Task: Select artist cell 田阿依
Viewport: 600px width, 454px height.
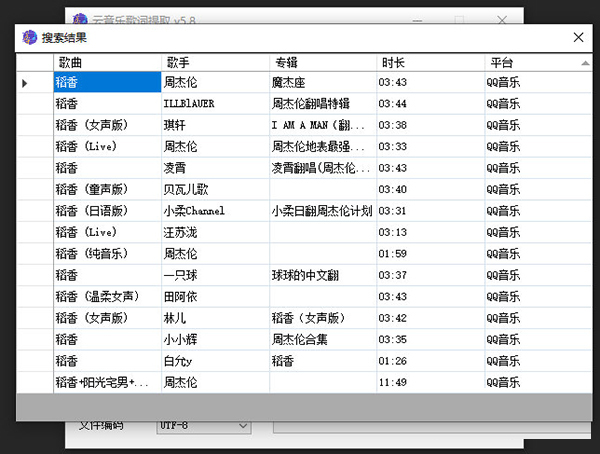Action: pos(215,296)
